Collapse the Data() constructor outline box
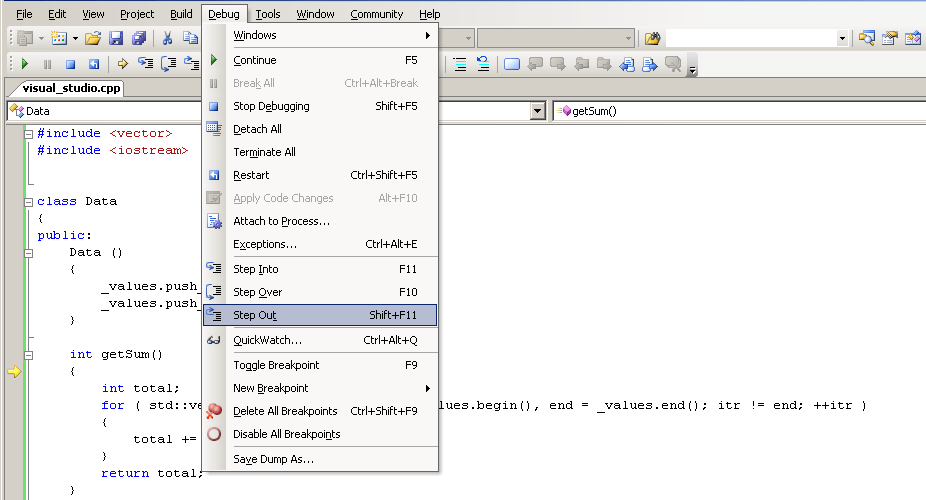This screenshot has height=500, width=926. (x=28, y=253)
